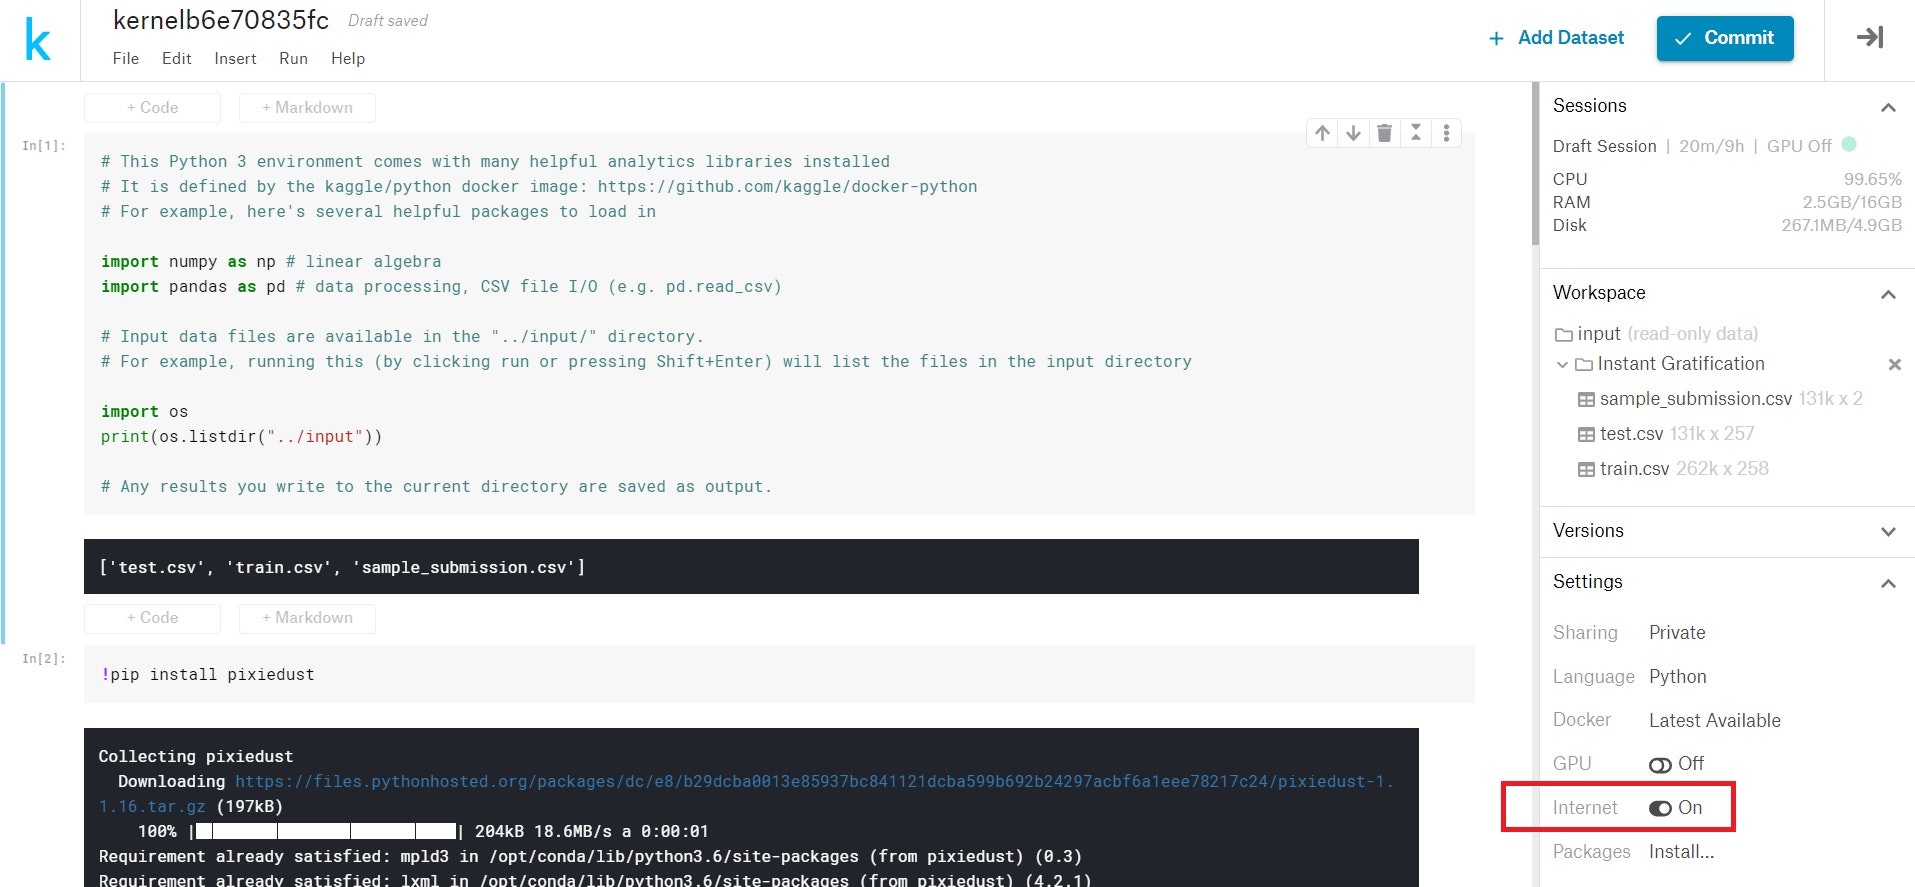The height and width of the screenshot is (887, 1915).
Task: Open the Packages Install... link
Action: (1681, 852)
